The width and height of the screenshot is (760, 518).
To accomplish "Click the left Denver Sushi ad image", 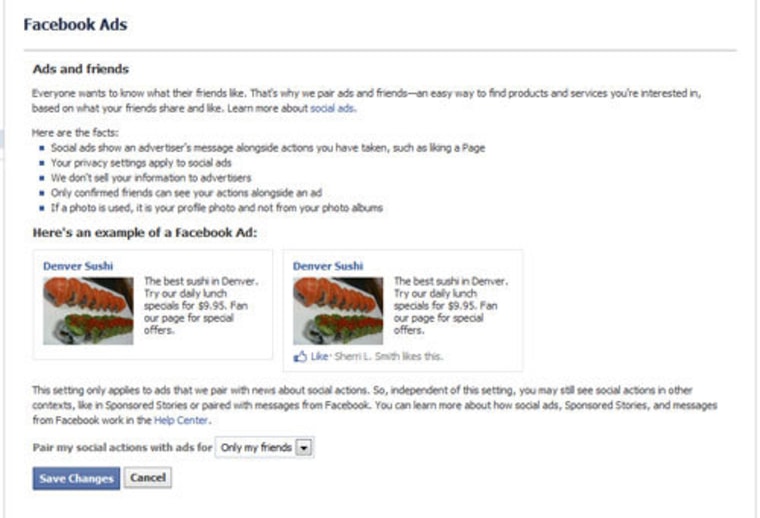I will 88,310.
